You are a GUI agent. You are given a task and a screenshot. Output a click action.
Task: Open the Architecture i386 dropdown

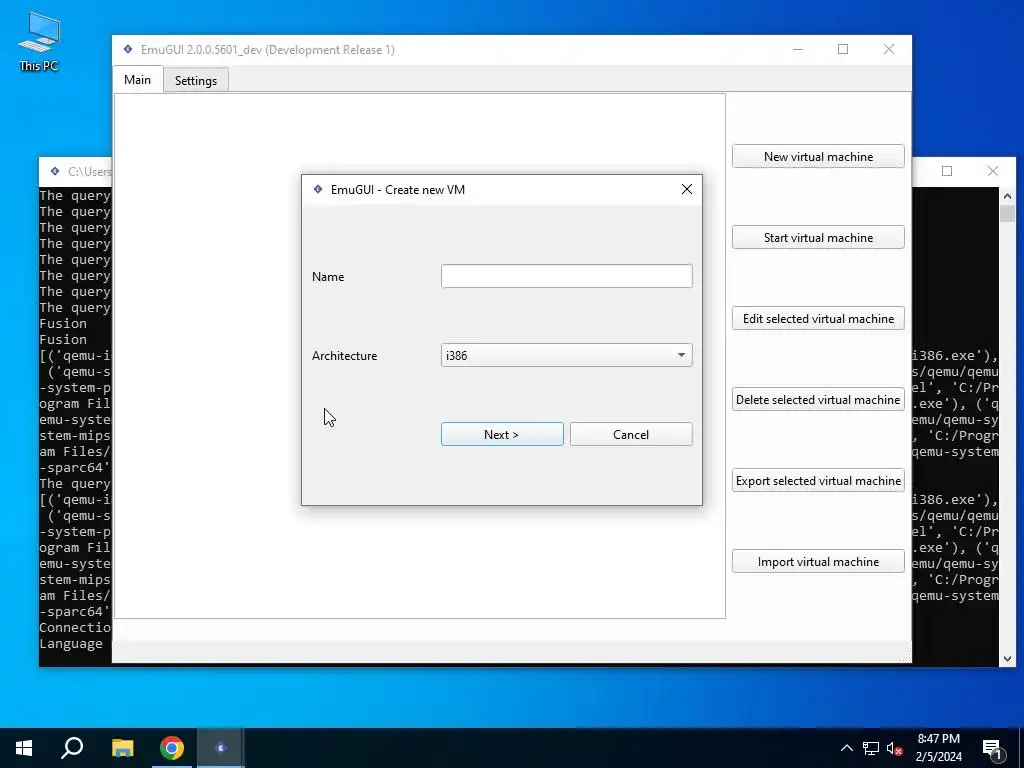566,355
